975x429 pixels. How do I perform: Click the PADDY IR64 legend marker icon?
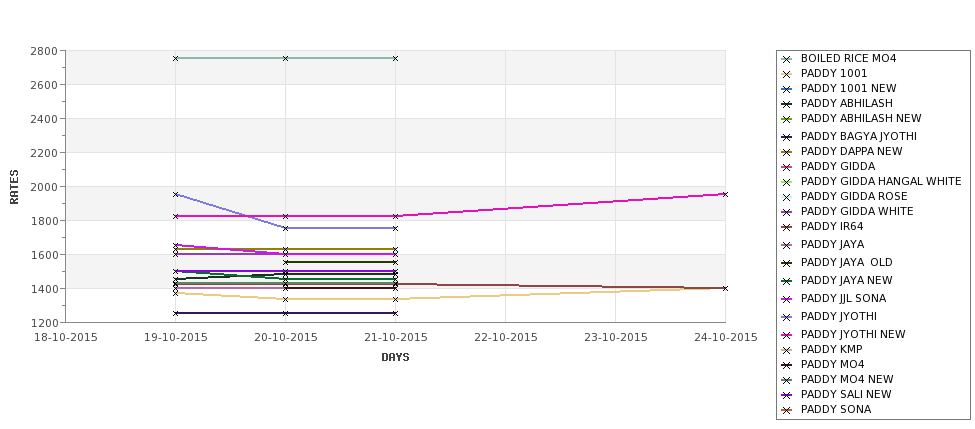tap(787, 228)
